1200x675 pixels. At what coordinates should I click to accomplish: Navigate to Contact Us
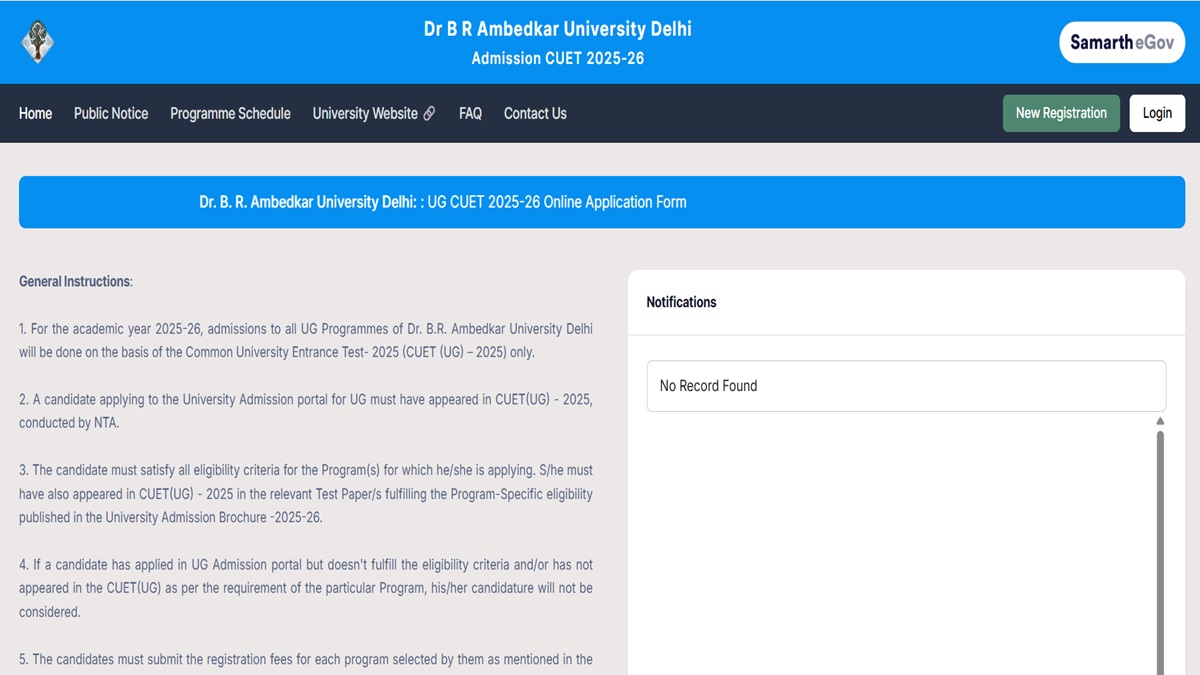click(x=535, y=114)
